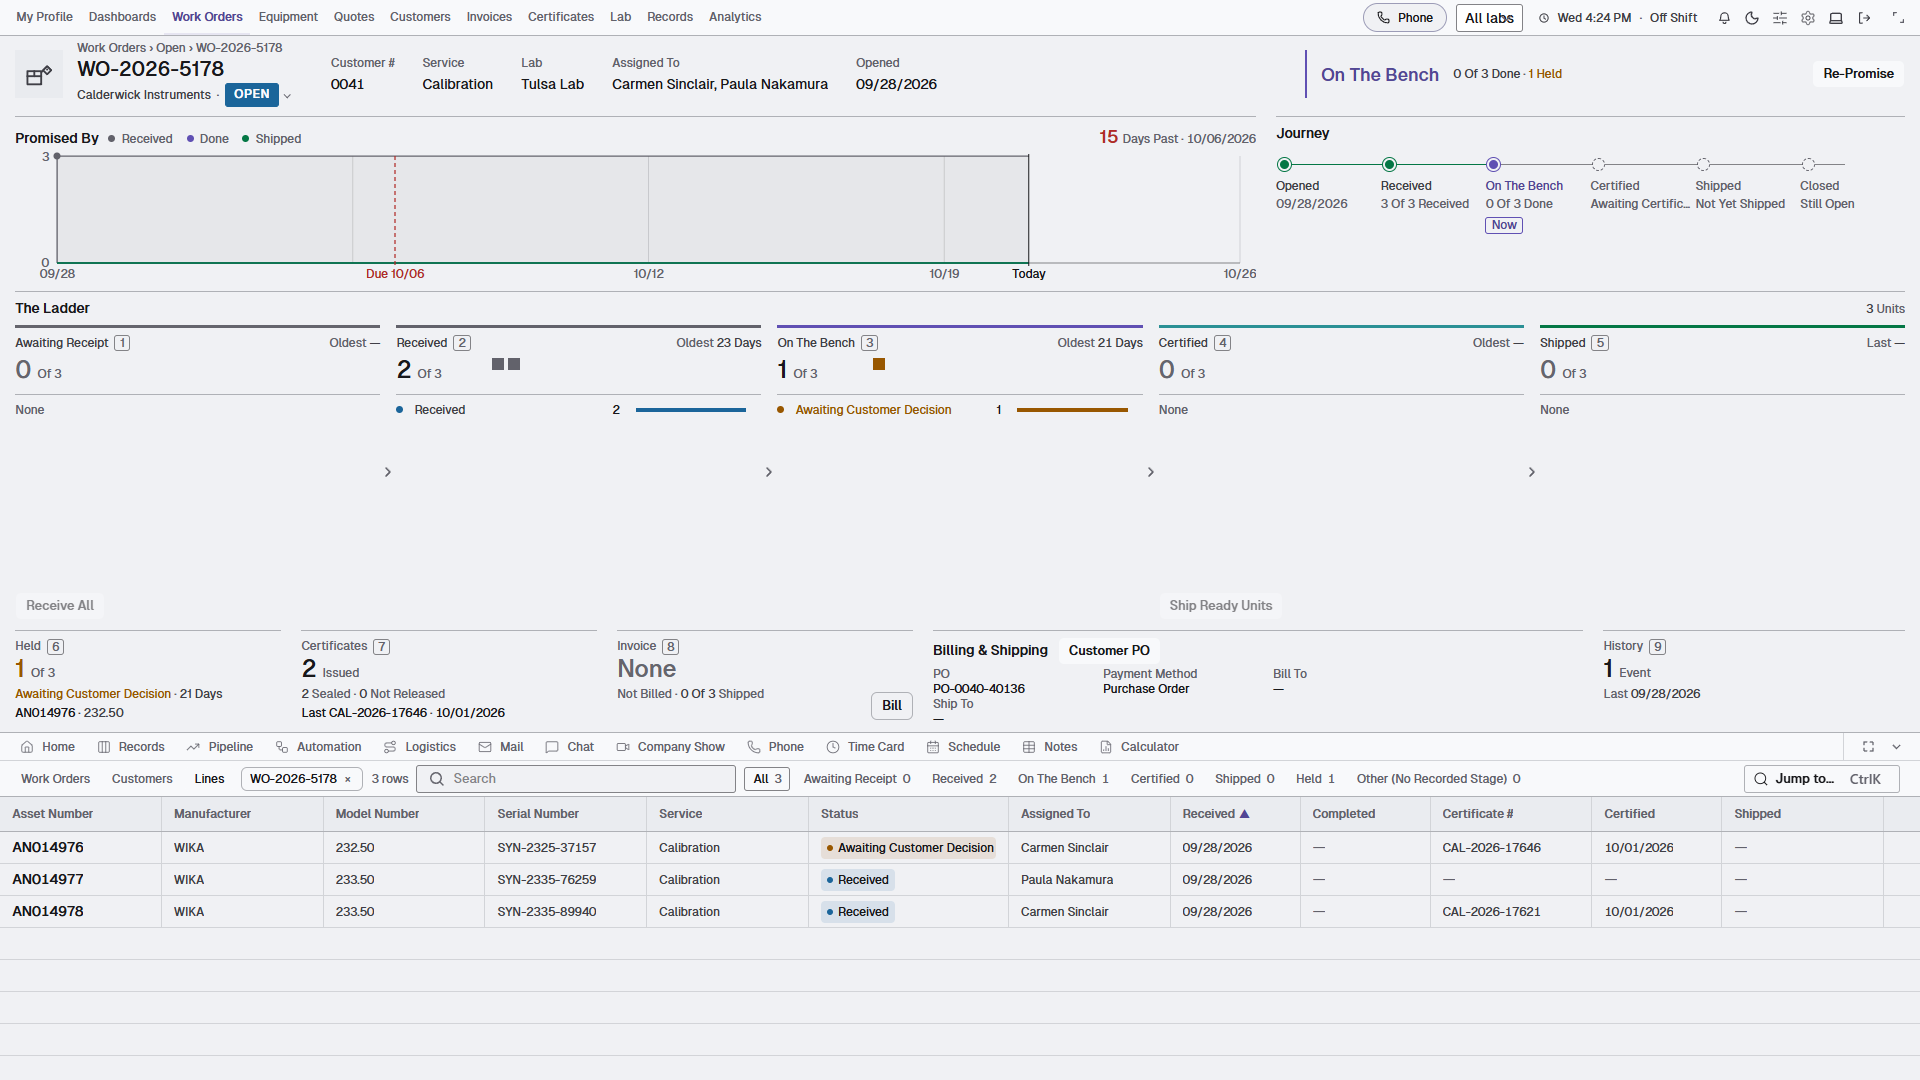Open the Certificates top menu
Image resolution: width=1920 pixels, height=1080 pixels.
(x=560, y=17)
